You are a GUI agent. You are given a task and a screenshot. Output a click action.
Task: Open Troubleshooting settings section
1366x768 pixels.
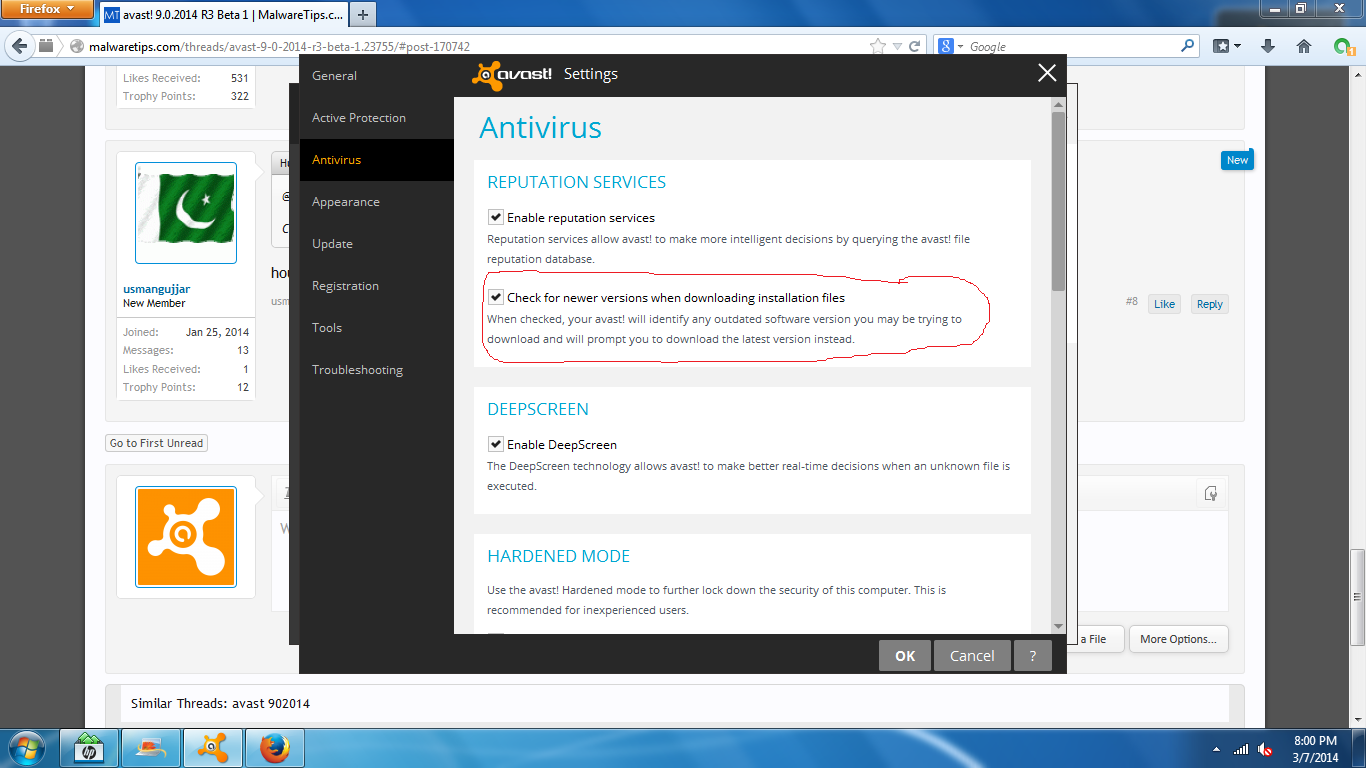tap(377, 370)
